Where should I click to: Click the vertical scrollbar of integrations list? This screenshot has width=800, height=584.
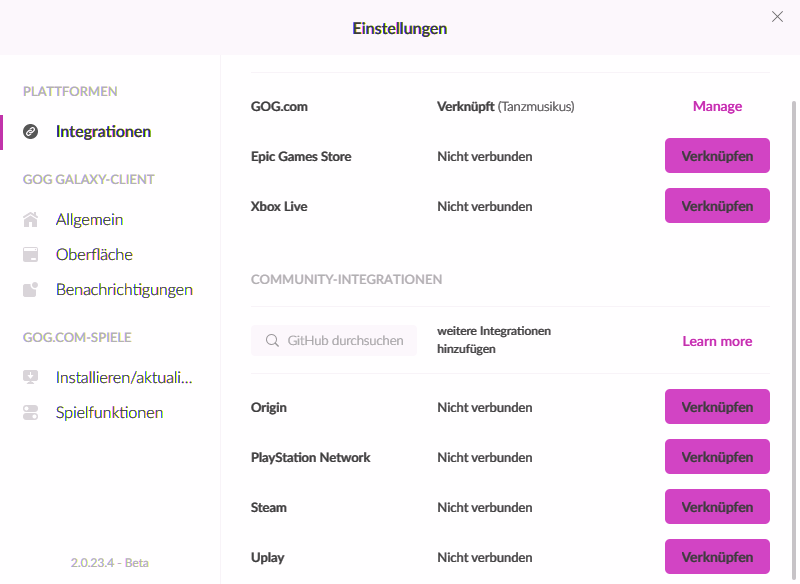pyautogui.click(x=794, y=300)
